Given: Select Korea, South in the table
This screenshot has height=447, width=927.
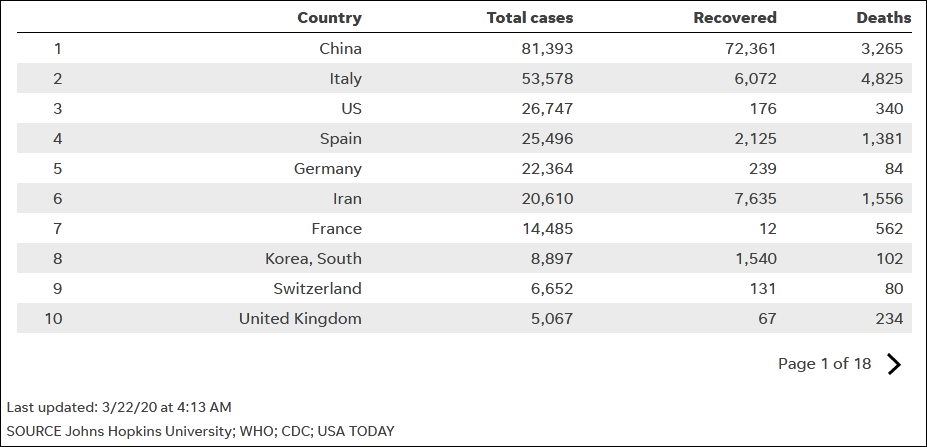Looking at the screenshot, I should point(313,258).
